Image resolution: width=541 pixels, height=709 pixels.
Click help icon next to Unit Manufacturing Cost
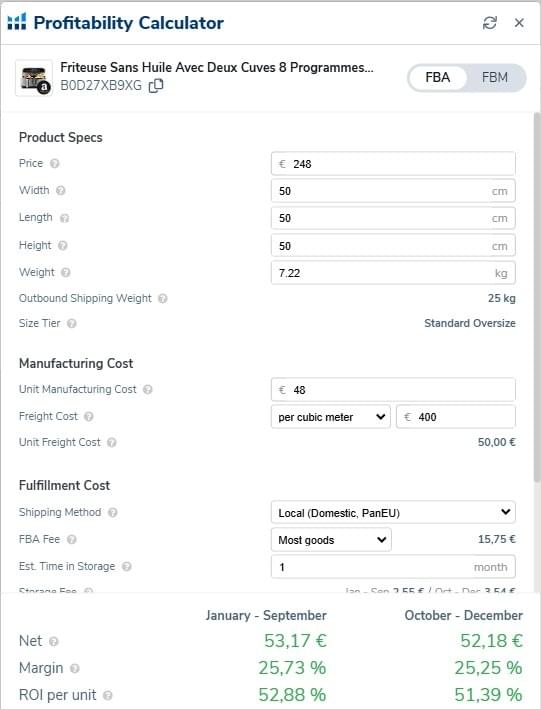(x=148, y=390)
